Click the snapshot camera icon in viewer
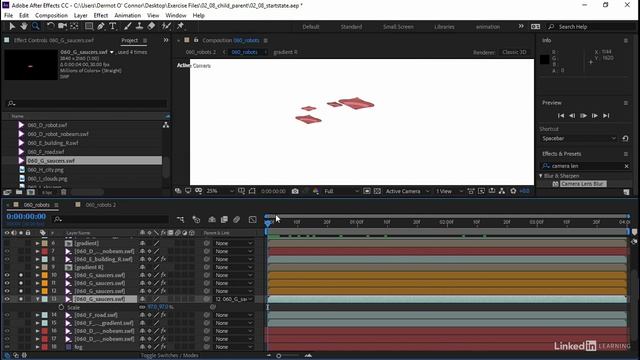Image resolution: width=640 pixels, height=360 pixels. 295,191
